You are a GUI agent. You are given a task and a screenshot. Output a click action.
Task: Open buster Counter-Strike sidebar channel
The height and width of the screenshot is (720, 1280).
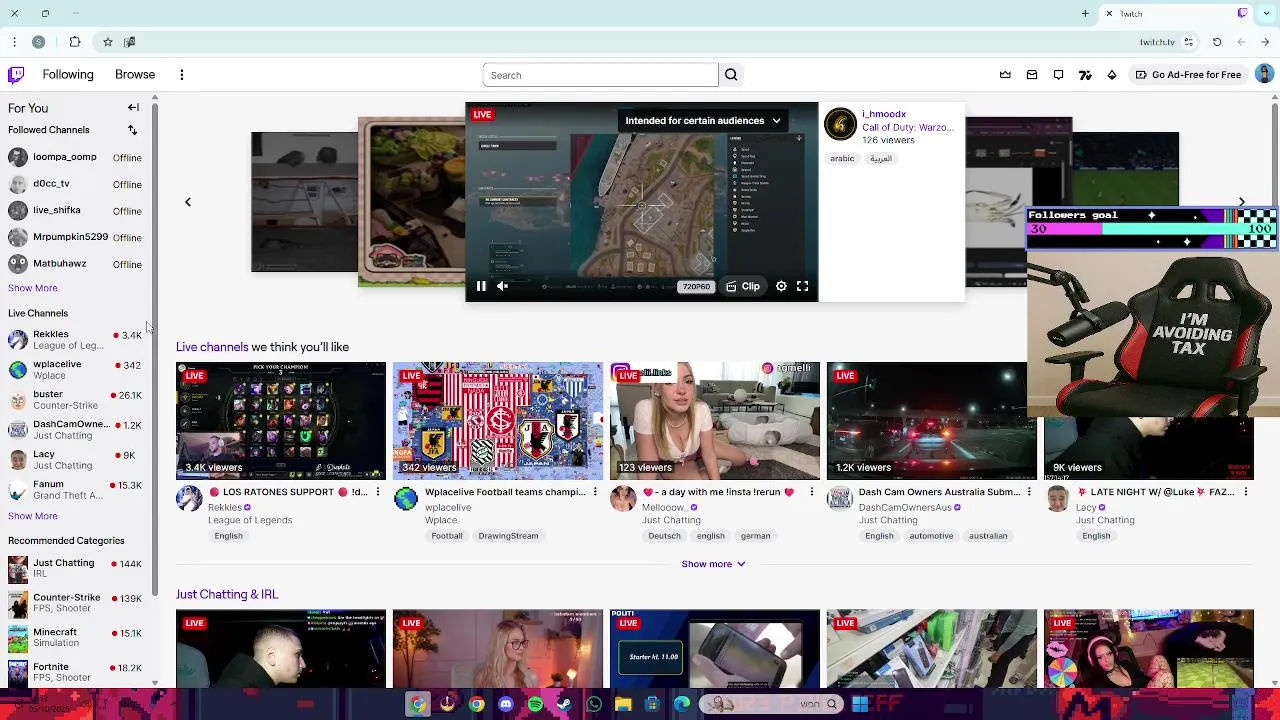(x=75, y=400)
